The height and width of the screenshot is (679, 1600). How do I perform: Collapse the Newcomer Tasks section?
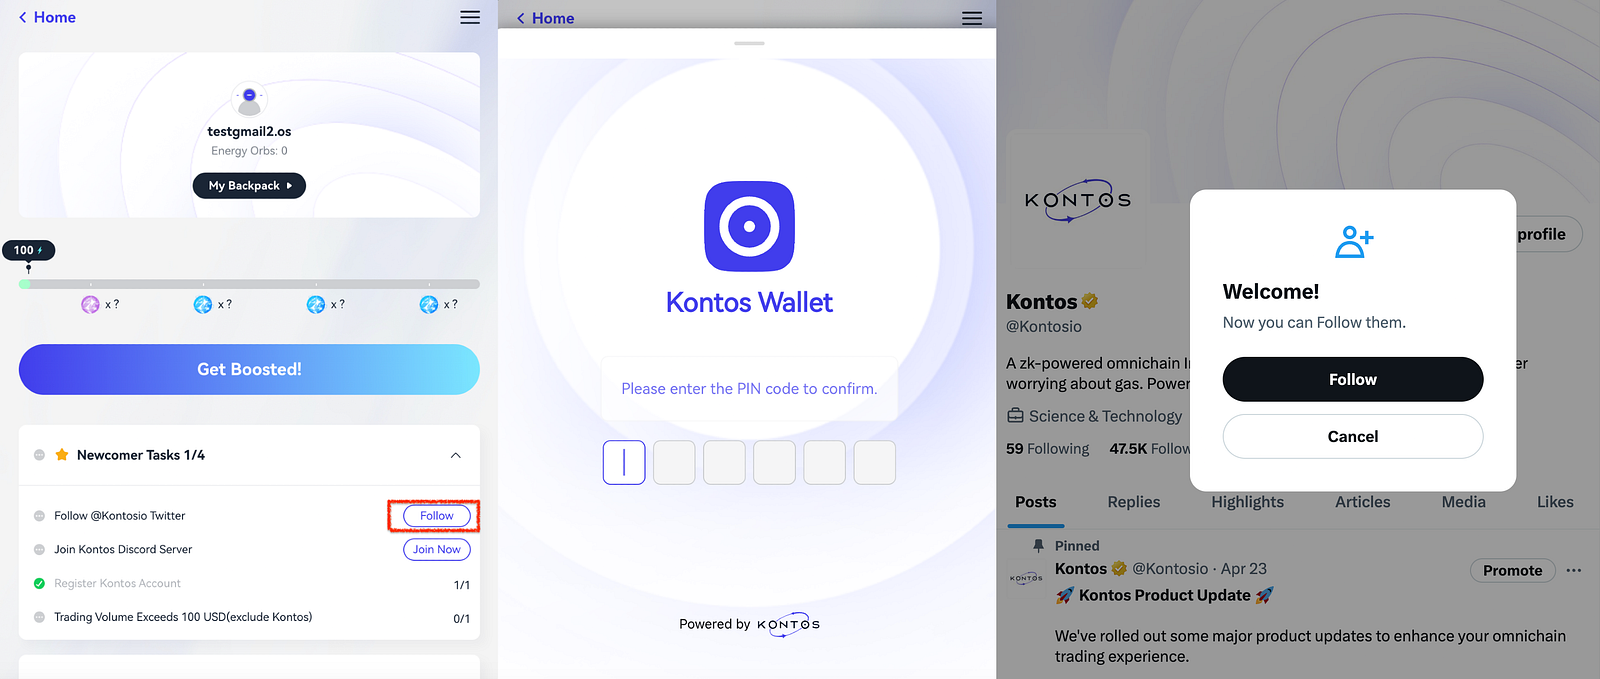coord(455,455)
